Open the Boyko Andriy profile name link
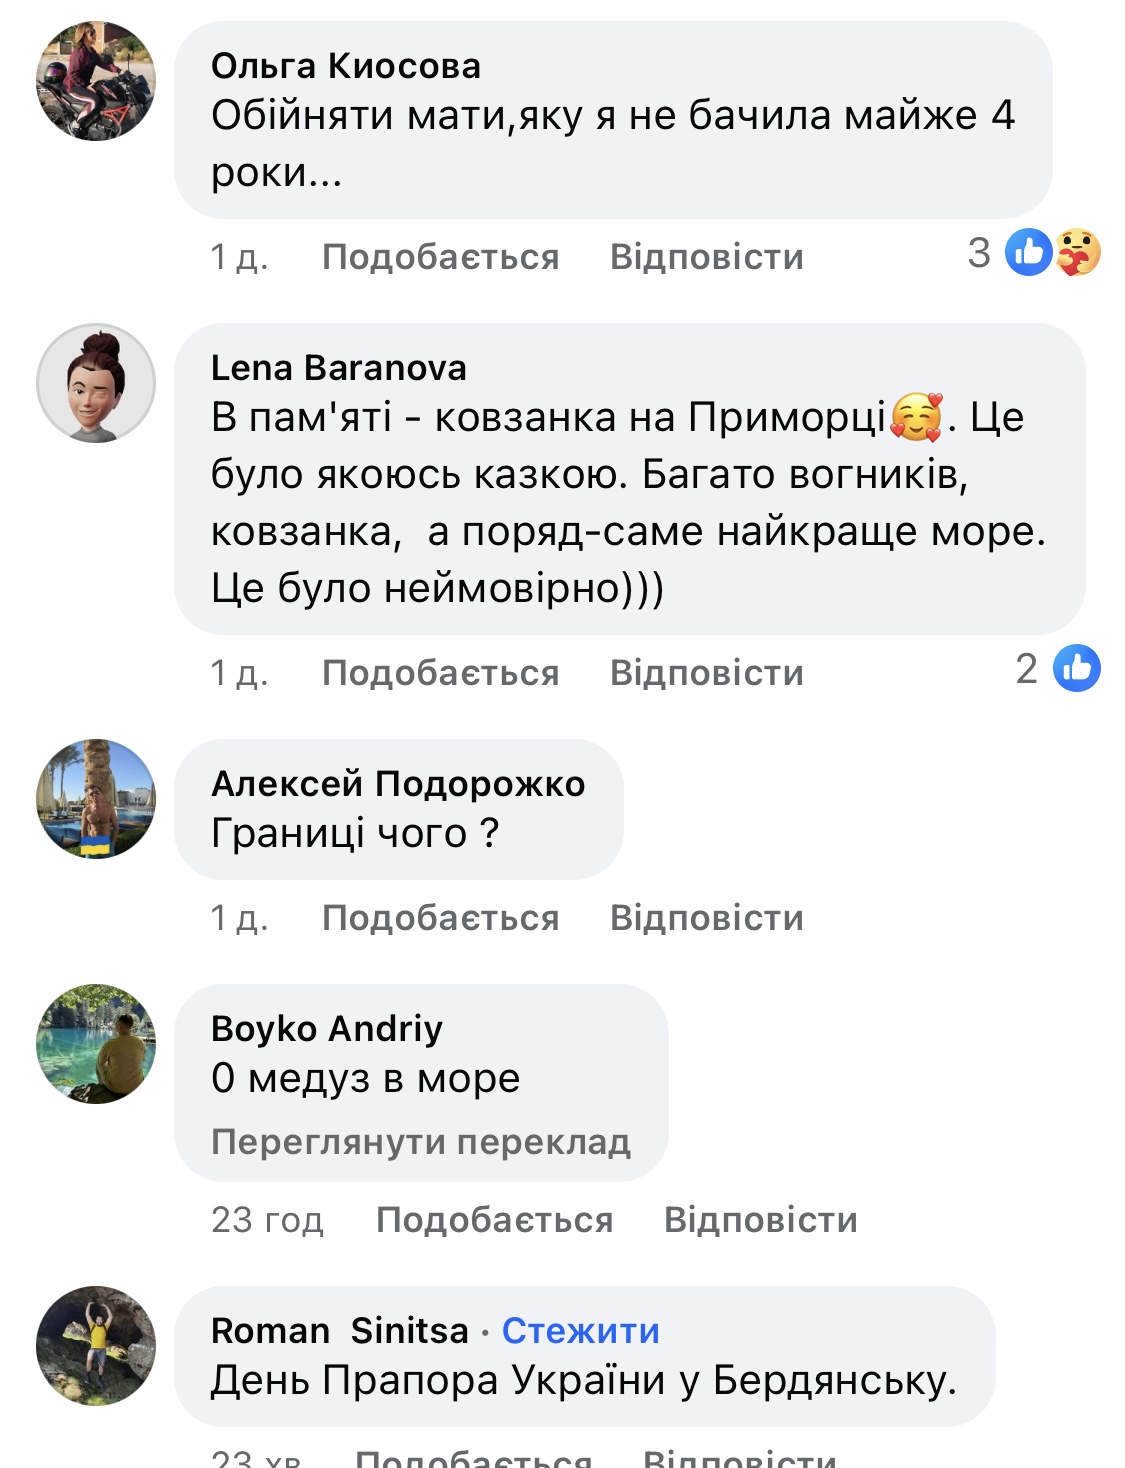1125x1468 pixels. (x=327, y=1028)
